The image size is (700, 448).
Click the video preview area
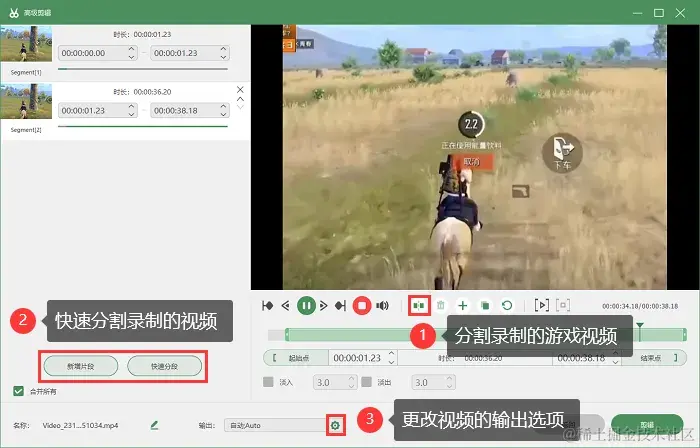click(475, 157)
